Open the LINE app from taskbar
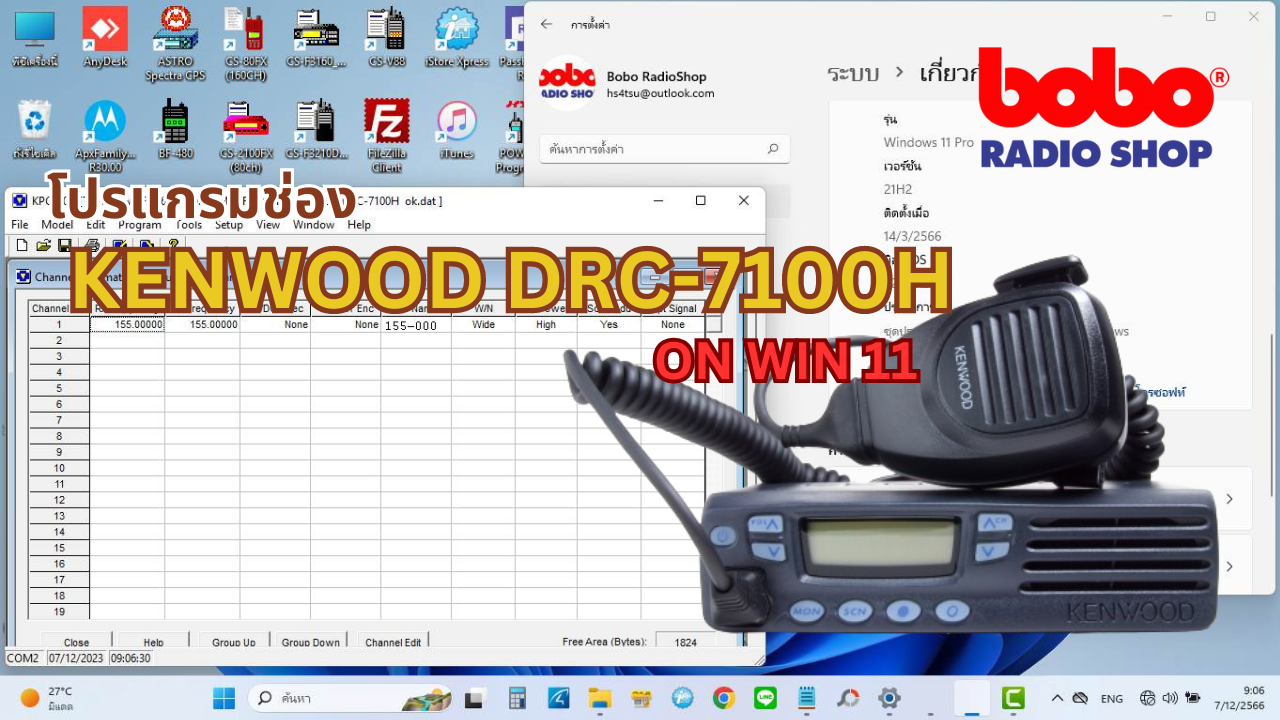This screenshot has height=720, width=1280. pos(765,698)
